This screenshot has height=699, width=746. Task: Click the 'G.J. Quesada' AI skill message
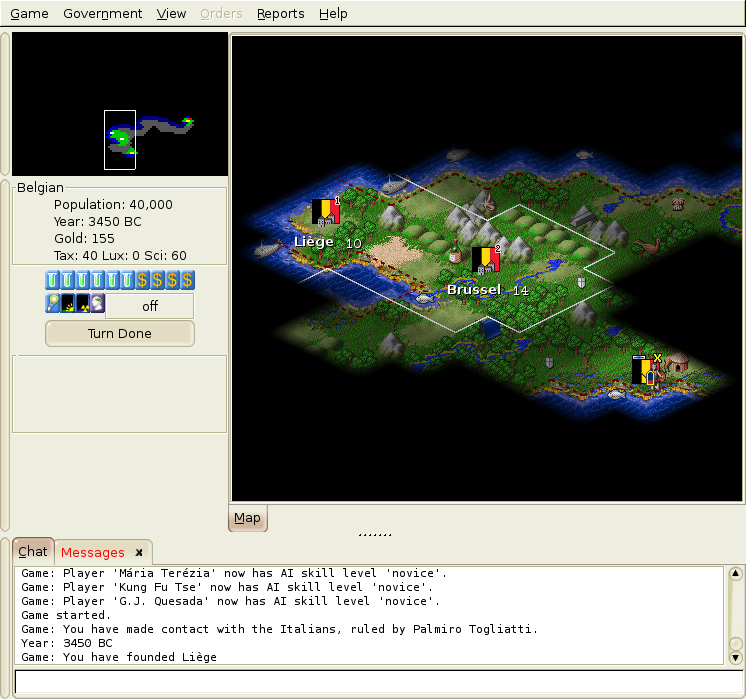point(231,601)
